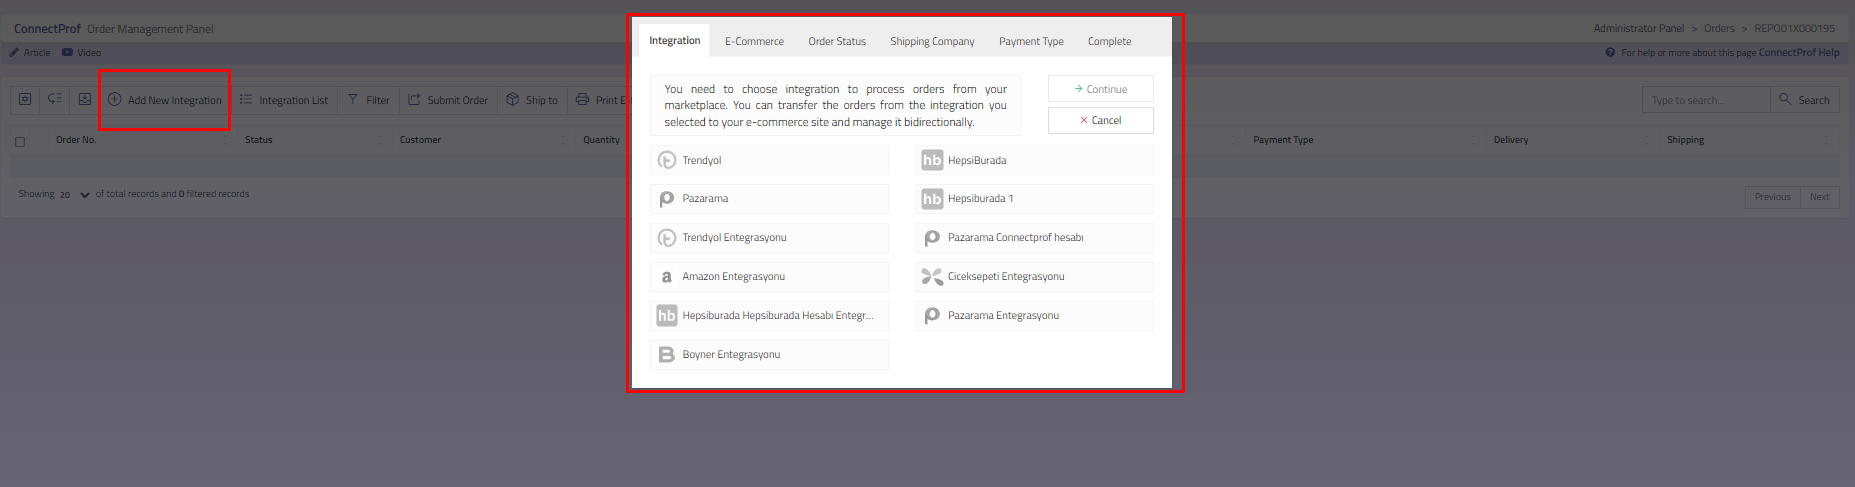Image resolution: width=1855 pixels, height=487 pixels.
Task: Select Ciceksepeti Entegrasyonu integration
Action: pos(1034,277)
